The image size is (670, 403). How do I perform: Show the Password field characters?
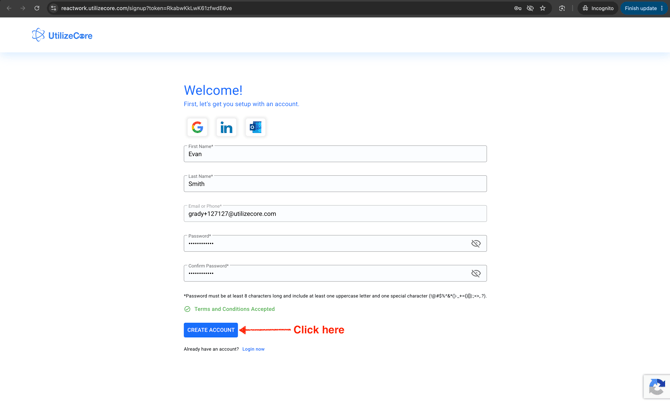coord(476,244)
